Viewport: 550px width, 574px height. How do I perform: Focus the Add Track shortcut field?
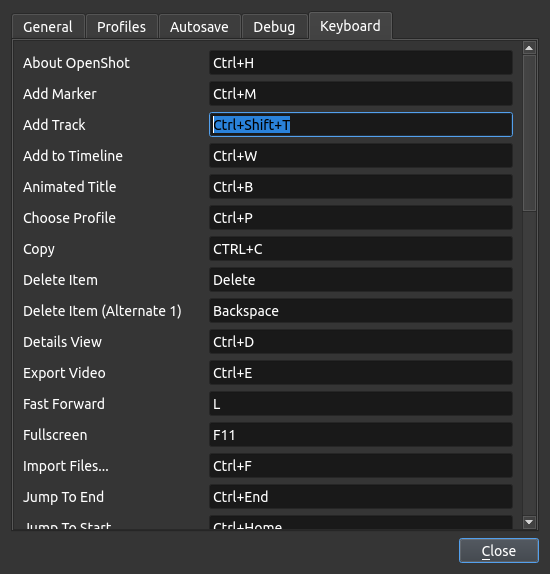(x=361, y=125)
